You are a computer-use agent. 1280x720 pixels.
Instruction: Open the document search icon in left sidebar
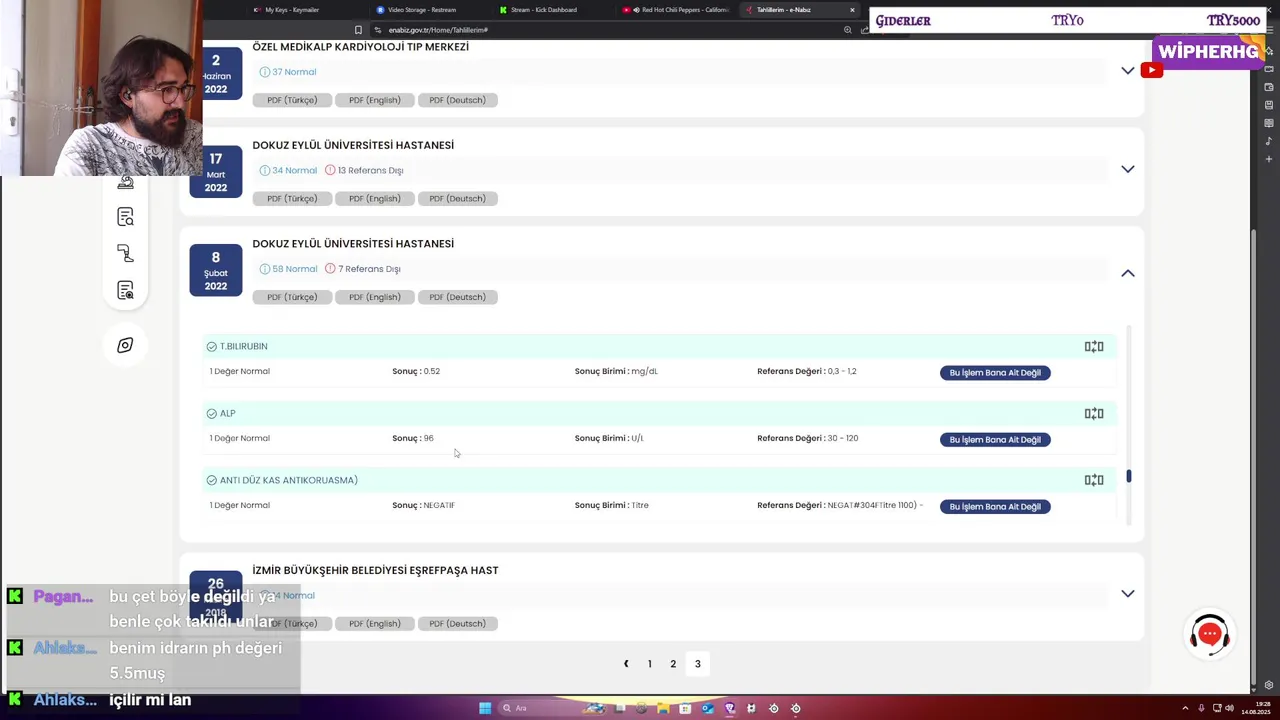(125, 217)
